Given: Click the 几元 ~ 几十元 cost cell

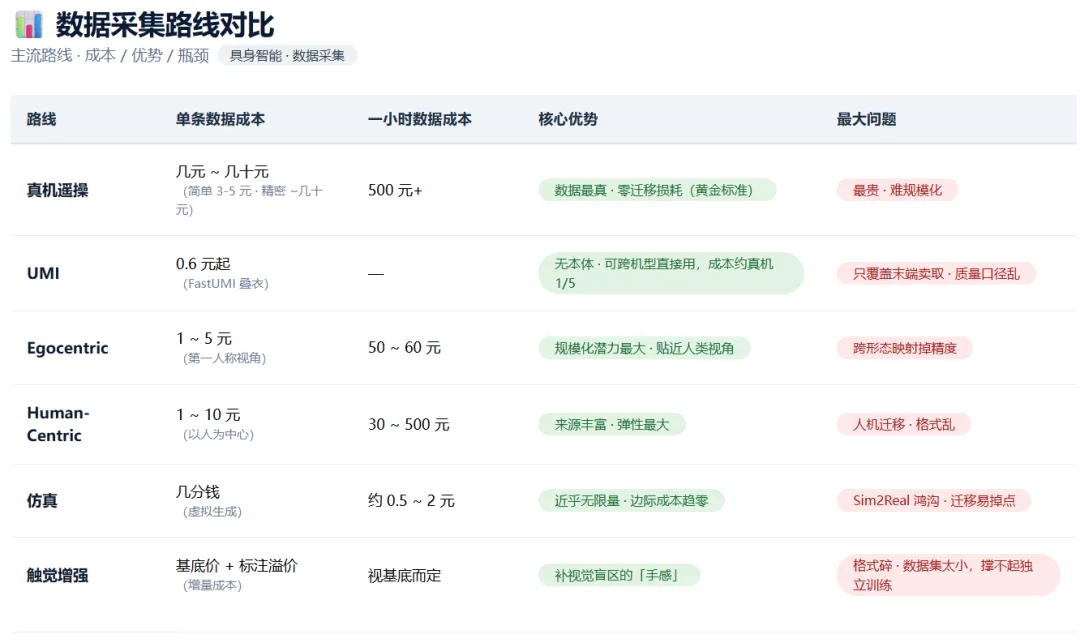Looking at the screenshot, I should pos(222,171).
